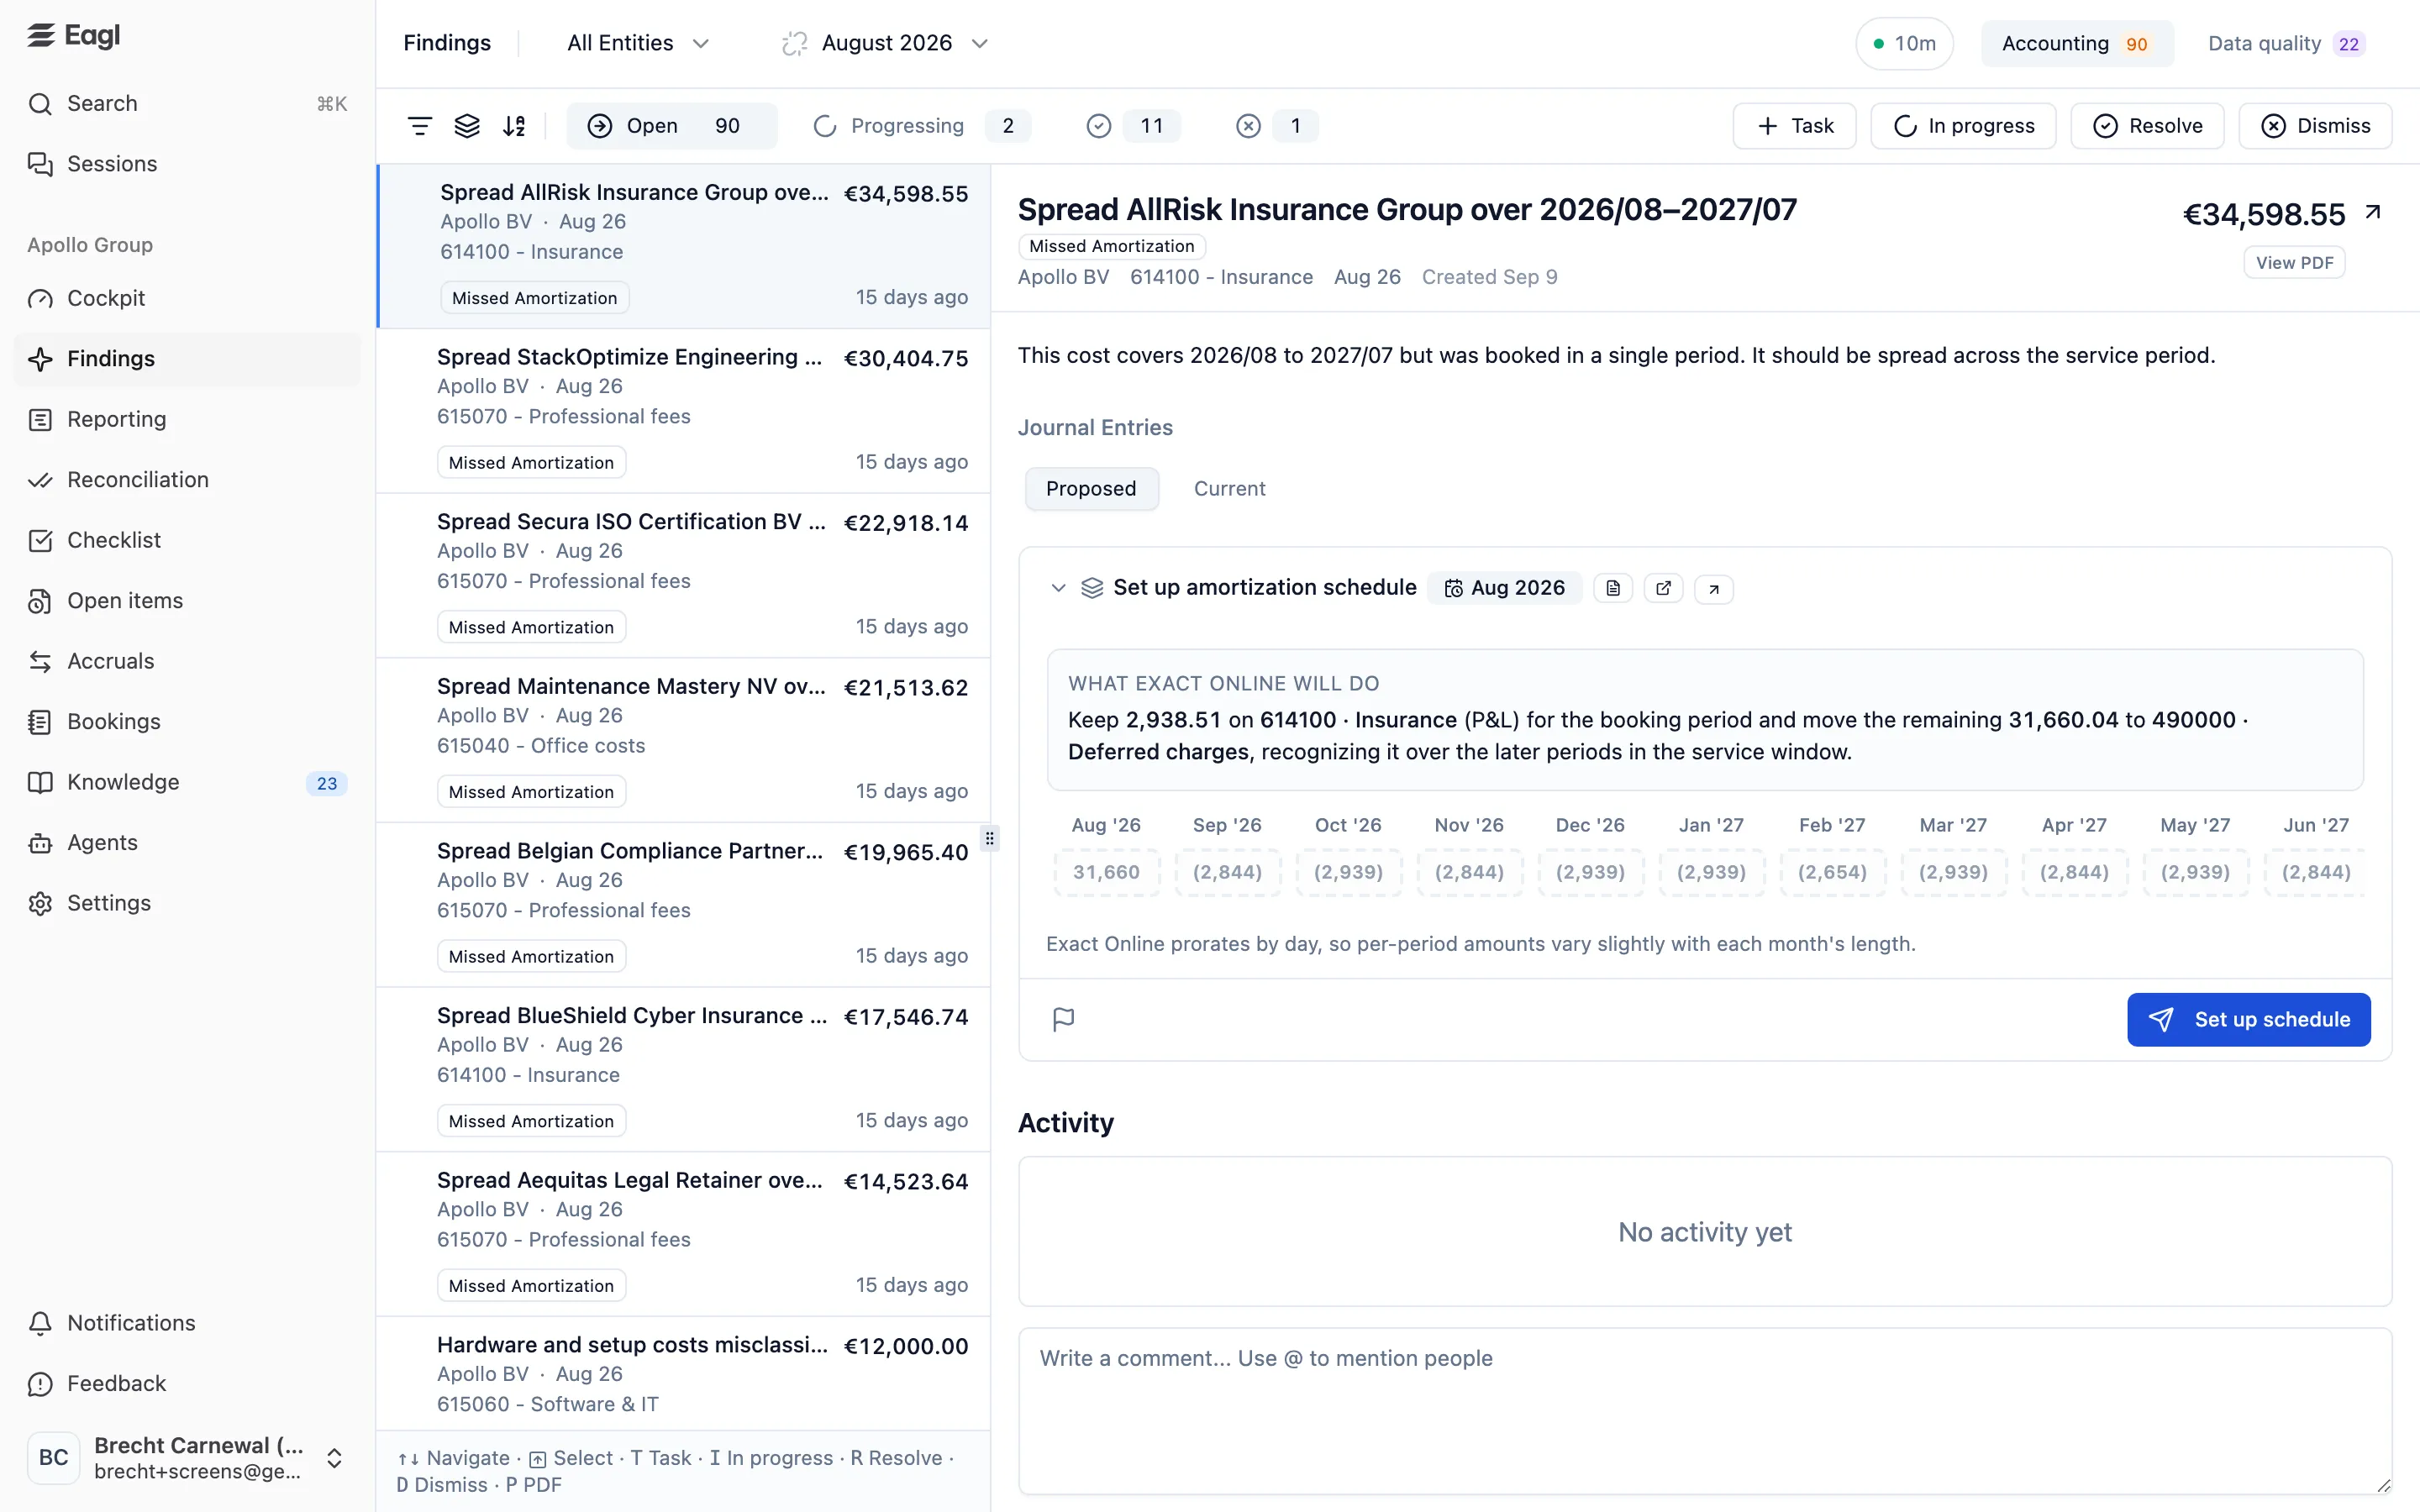Click the Resolve button
The image size is (2420, 1512).
coord(2147,126)
